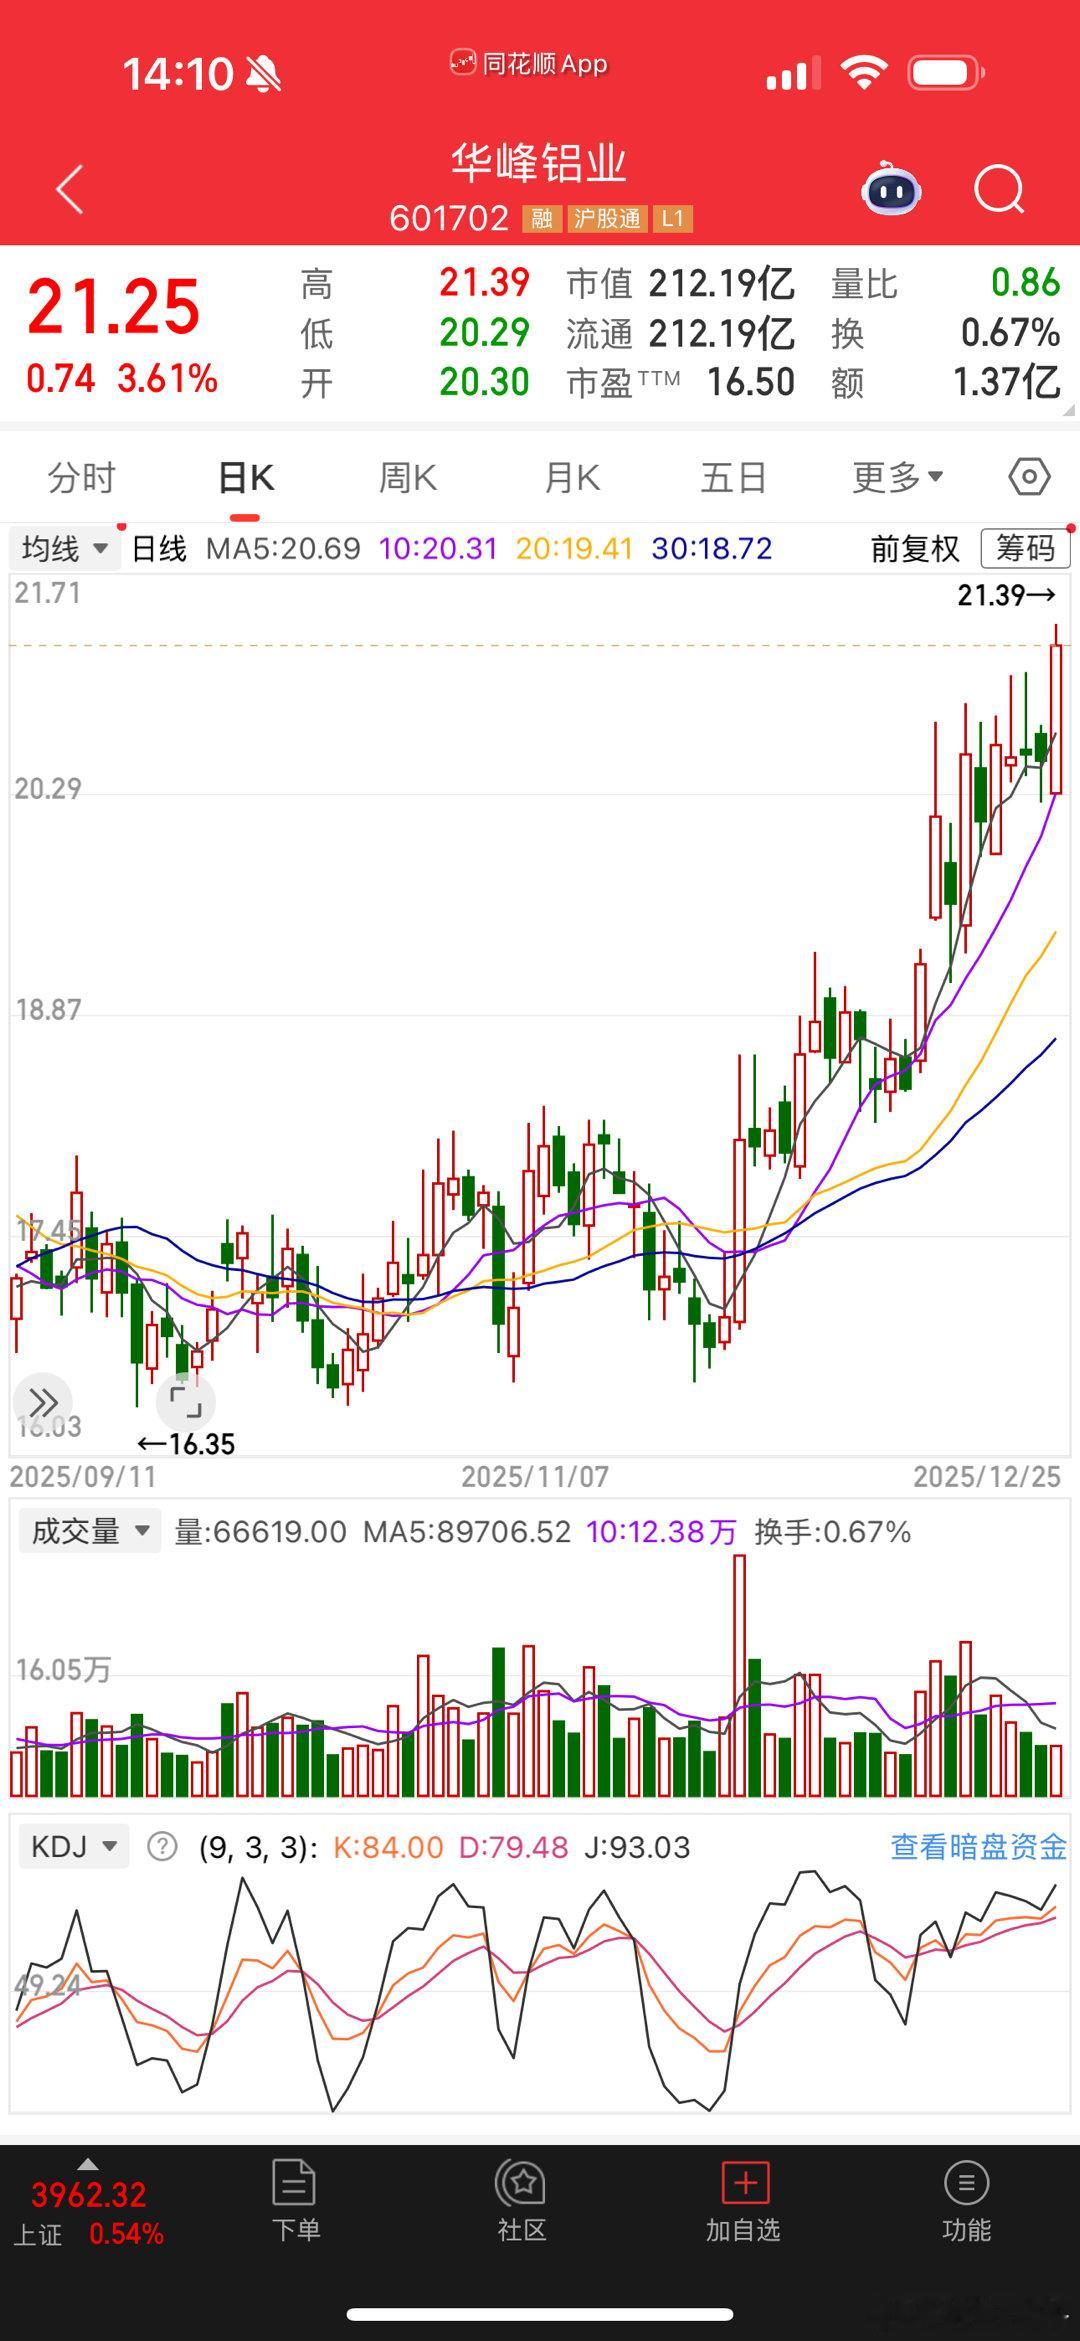Tap stock code 601702
The width and height of the screenshot is (1080, 2341).
[x=449, y=219]
